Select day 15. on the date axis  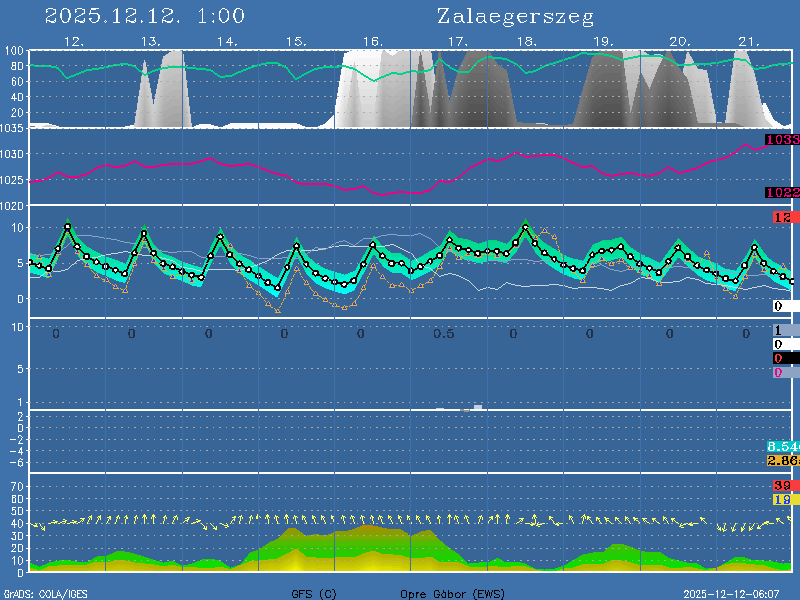click(x=296, y=42)
